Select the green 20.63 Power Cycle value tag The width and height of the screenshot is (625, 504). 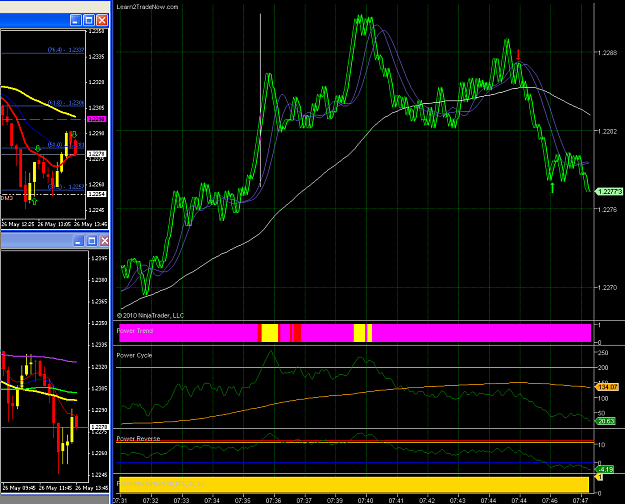[x=605, y=421]
